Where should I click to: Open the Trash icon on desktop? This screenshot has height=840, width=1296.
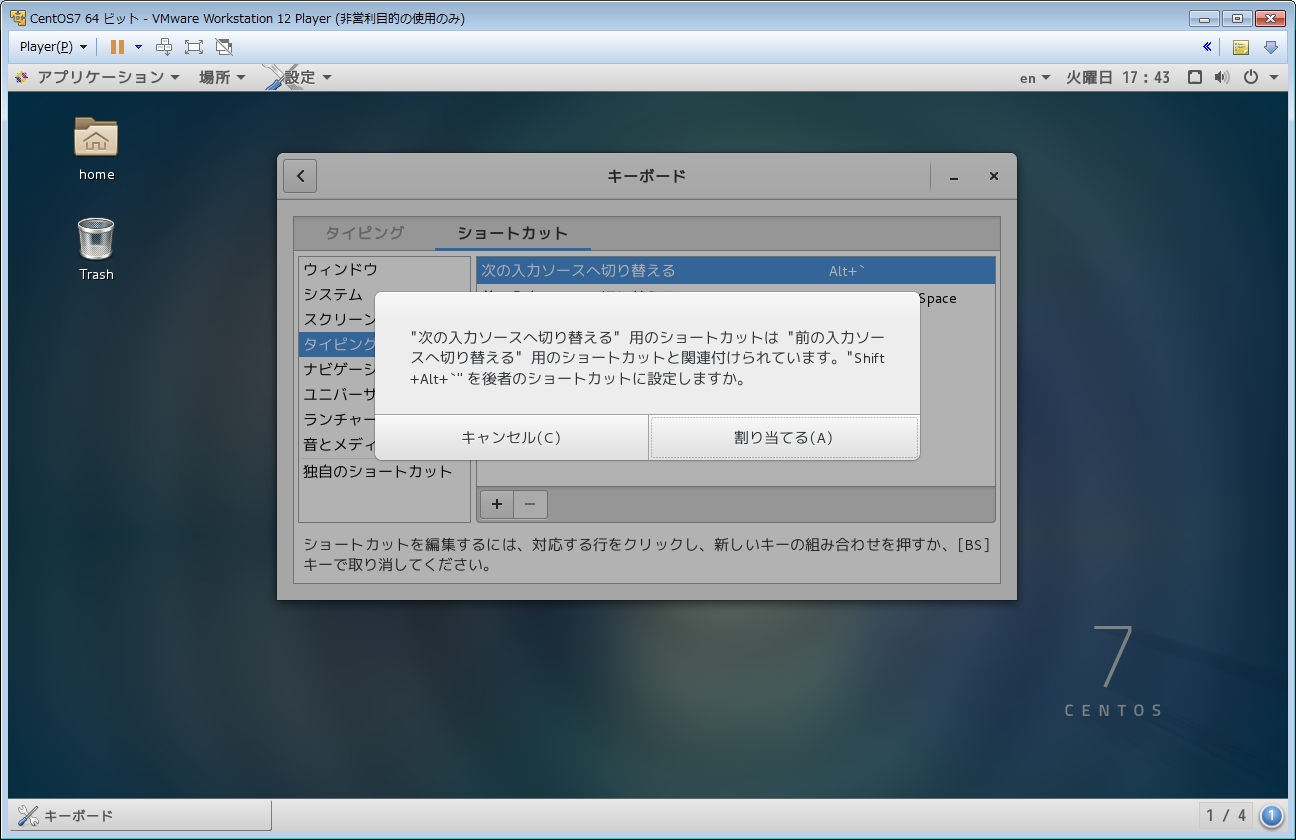point(96,240)
